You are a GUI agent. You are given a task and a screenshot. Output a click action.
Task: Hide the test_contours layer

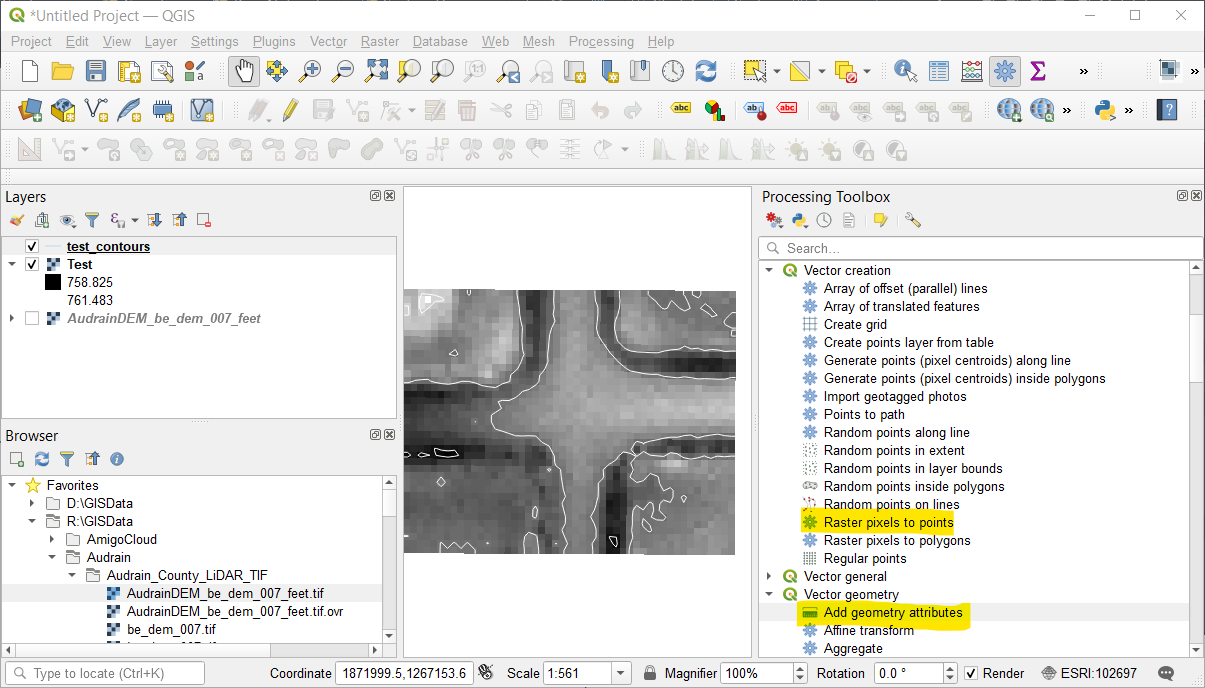click(x=31, y=246)
